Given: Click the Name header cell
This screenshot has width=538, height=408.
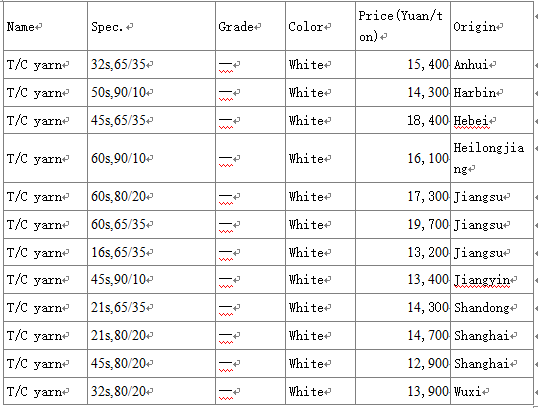Looking at the screenshot, I should (46, 26).
